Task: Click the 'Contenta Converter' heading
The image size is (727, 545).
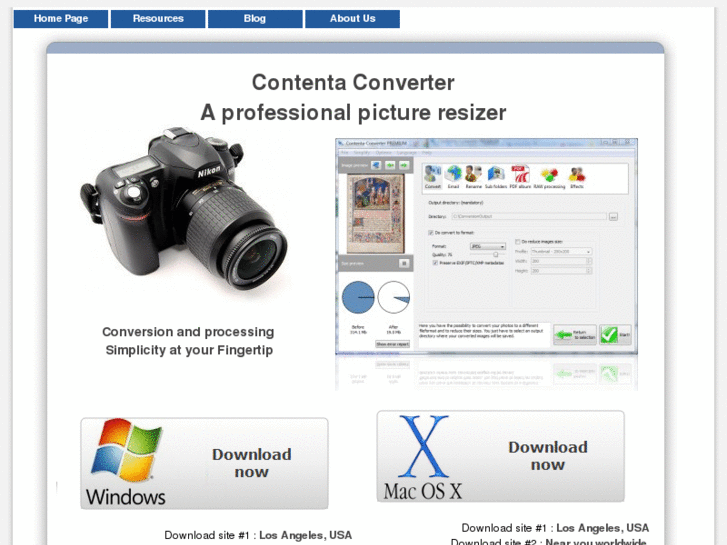Action: coord(353,83)
